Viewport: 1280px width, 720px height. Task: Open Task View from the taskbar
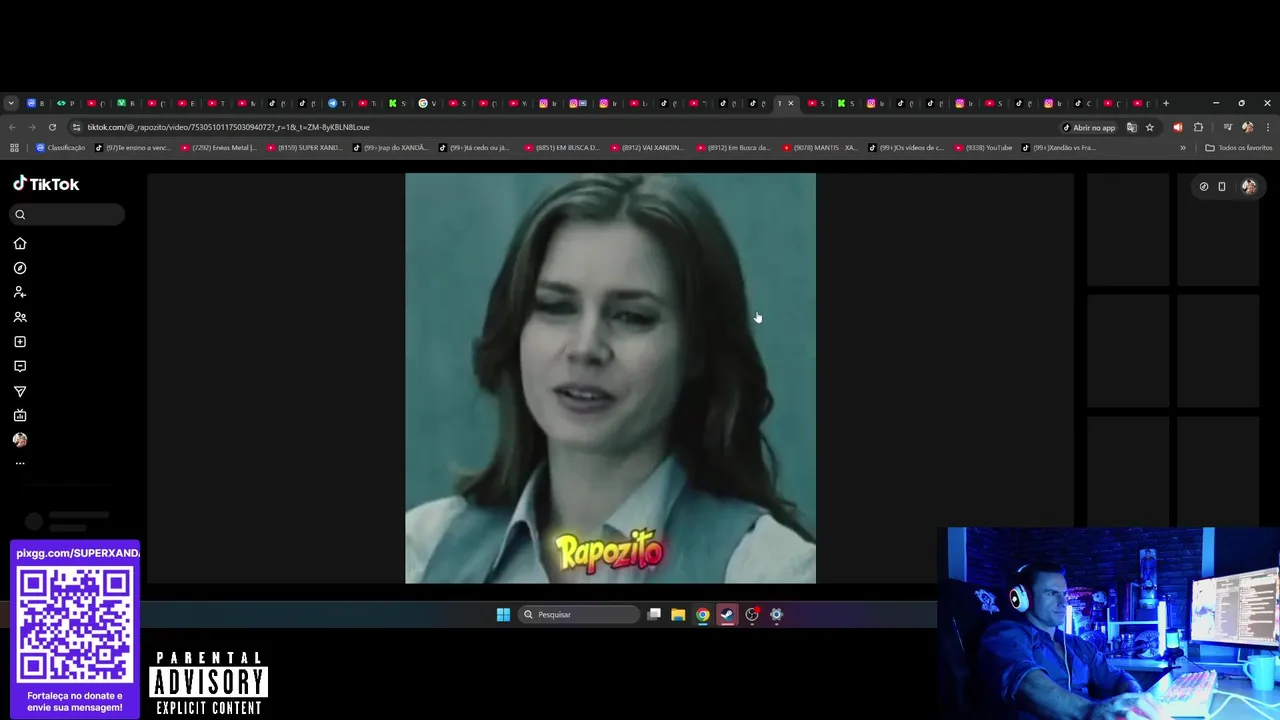click(x=654, y=615)
